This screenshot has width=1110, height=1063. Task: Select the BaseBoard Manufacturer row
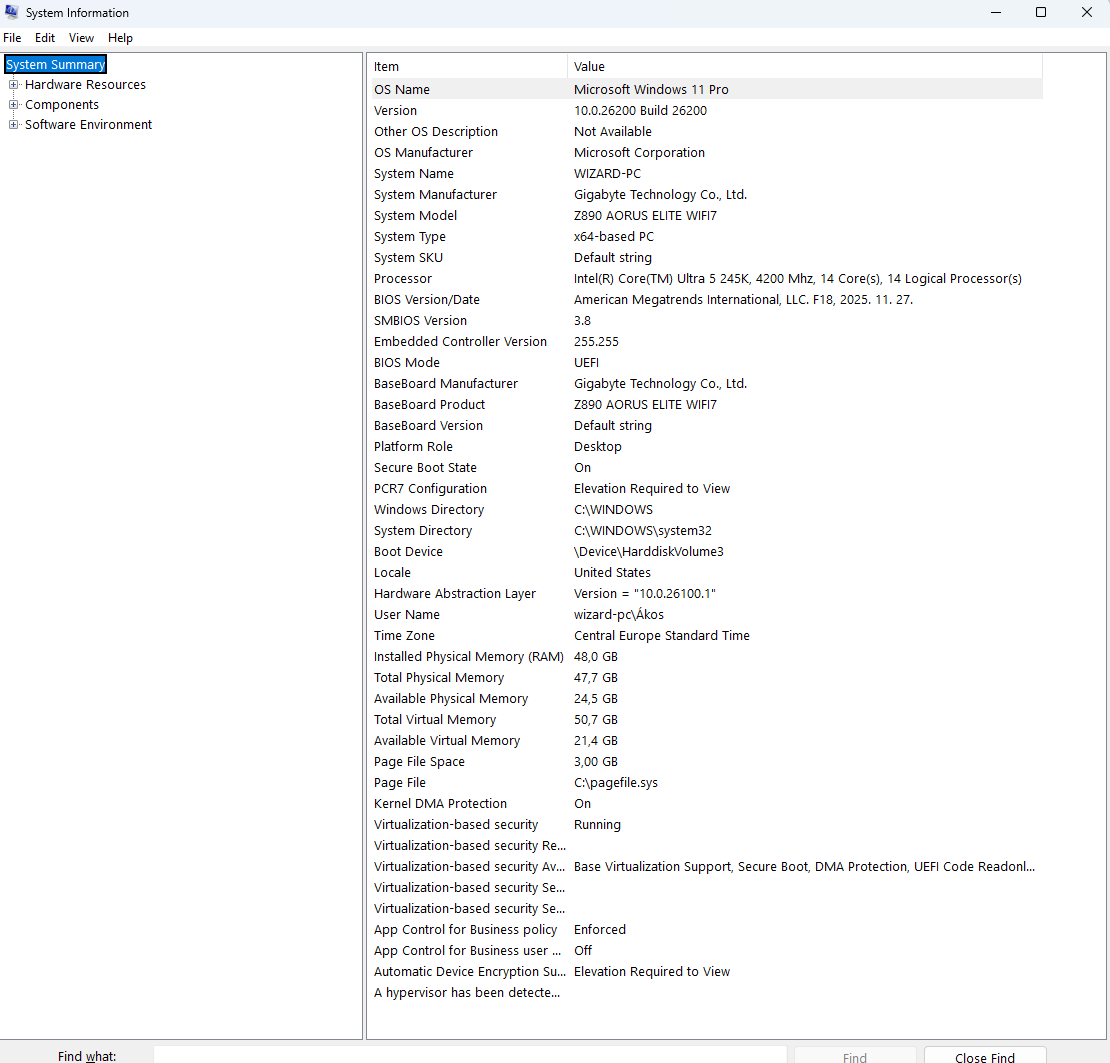(706, 384)
